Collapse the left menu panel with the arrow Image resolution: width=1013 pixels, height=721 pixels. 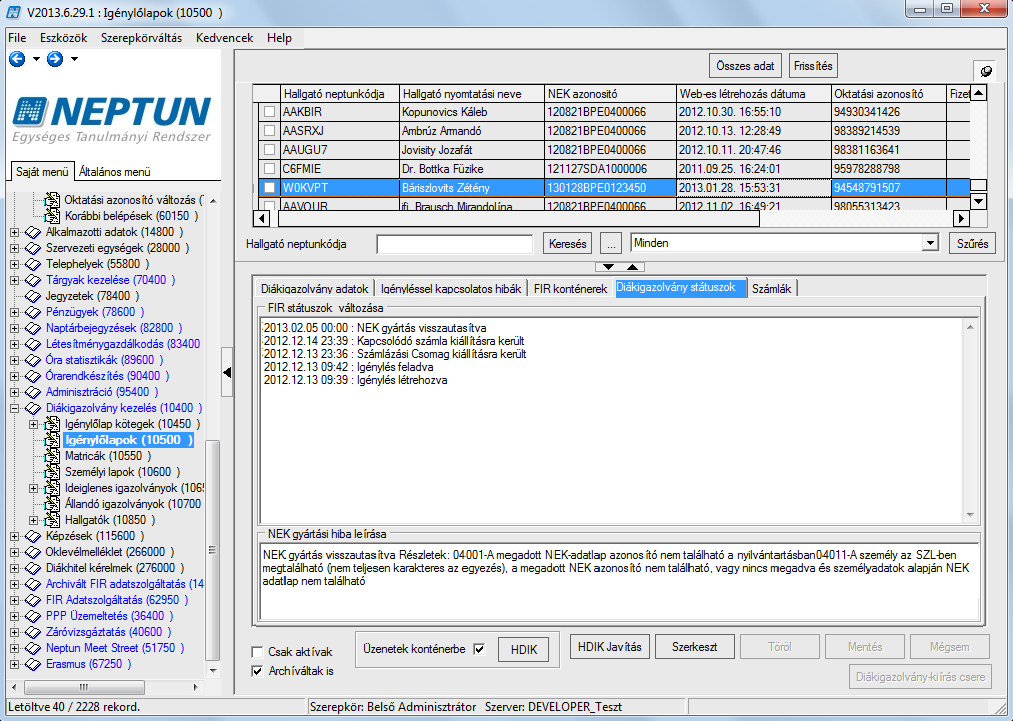[227, 372]
